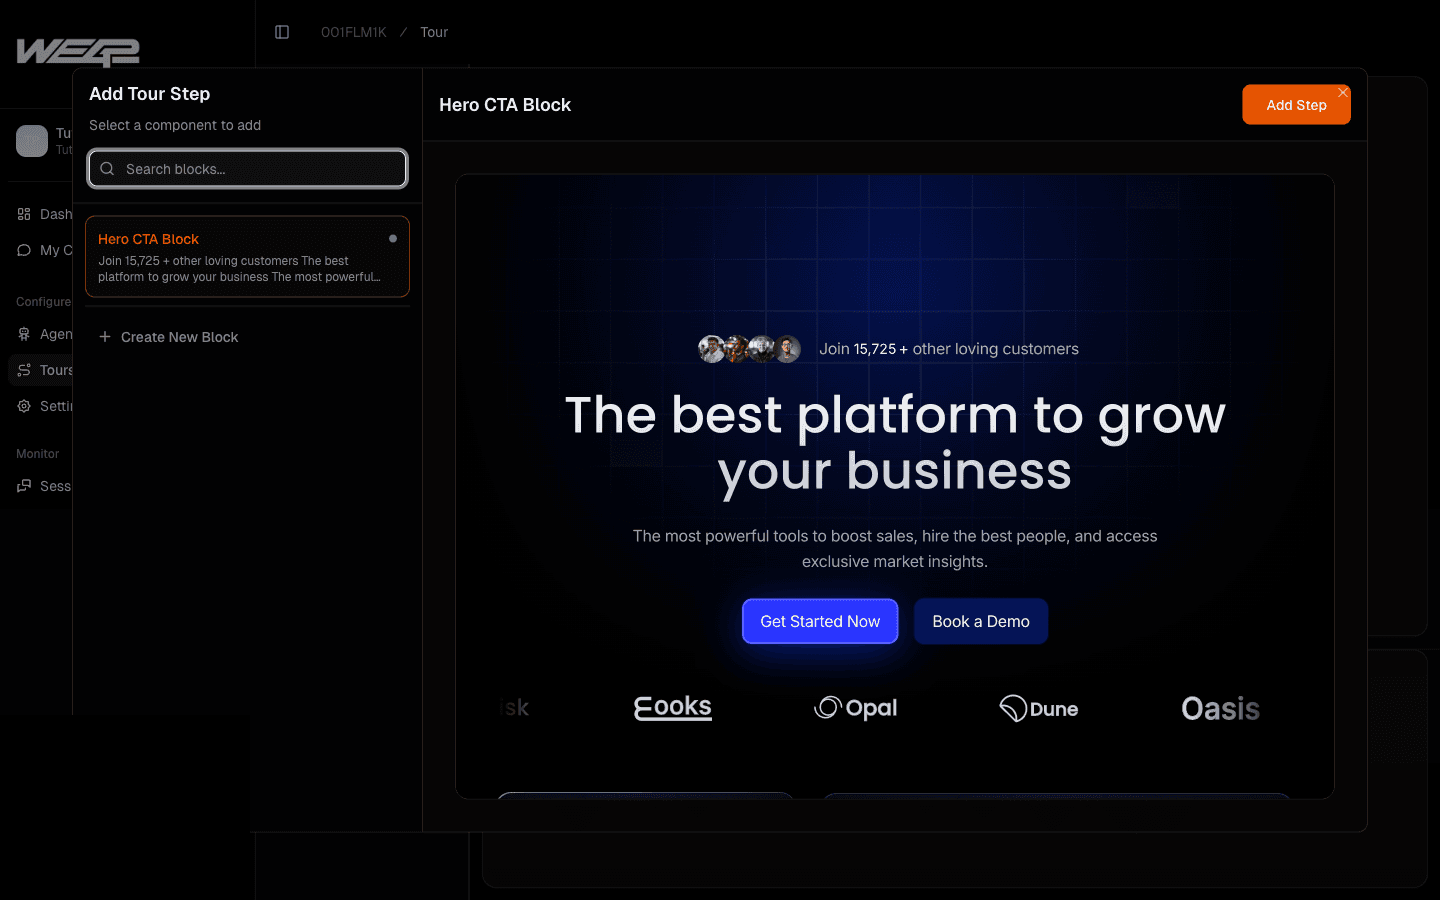Click the magnifier icon in the search box
The width and height of the screenshot is (1440, 900).
107,169
